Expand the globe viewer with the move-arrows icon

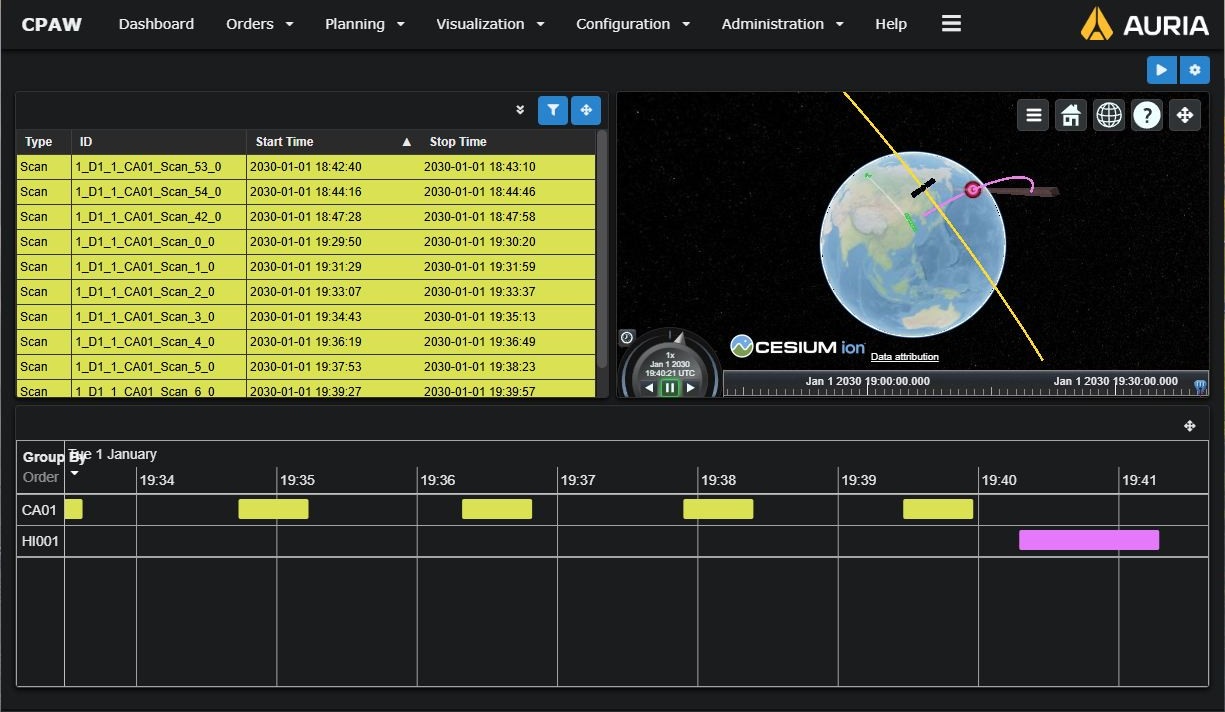tap(1185, 115)
